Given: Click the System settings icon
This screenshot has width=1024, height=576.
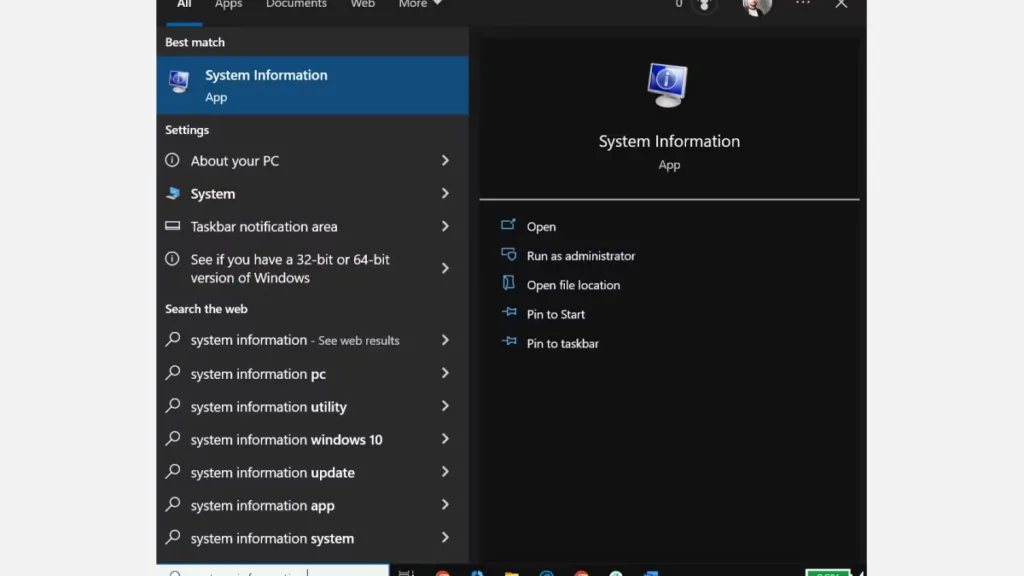Looking at the screenshot, I should pyautogui.click(x=172, y=193).
